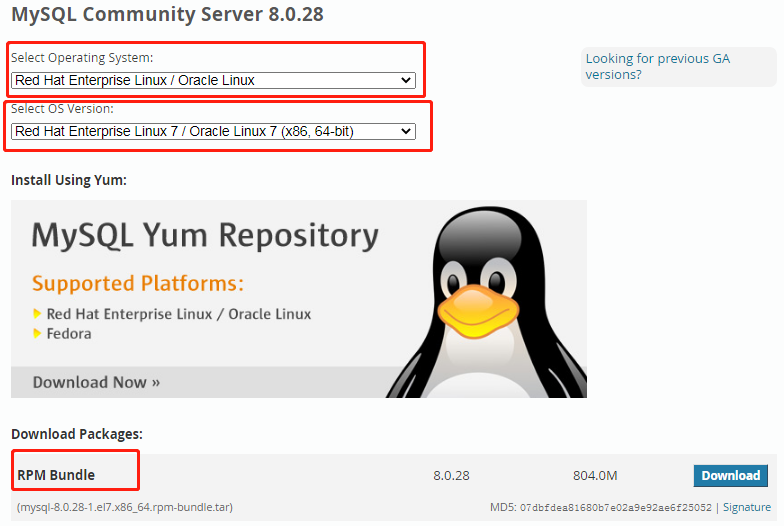Click the 'Select Operating System:' label
The width and height of the screenshot is (784, 526).
[x=82, y=58]
